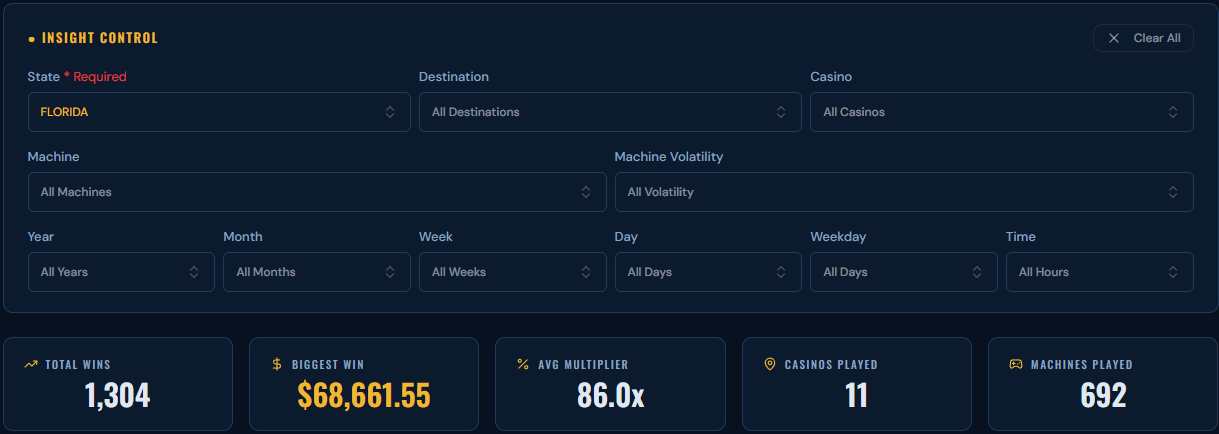
Task: Open the State dropdown showing FLORIDA
Action: tap(219, 112)
